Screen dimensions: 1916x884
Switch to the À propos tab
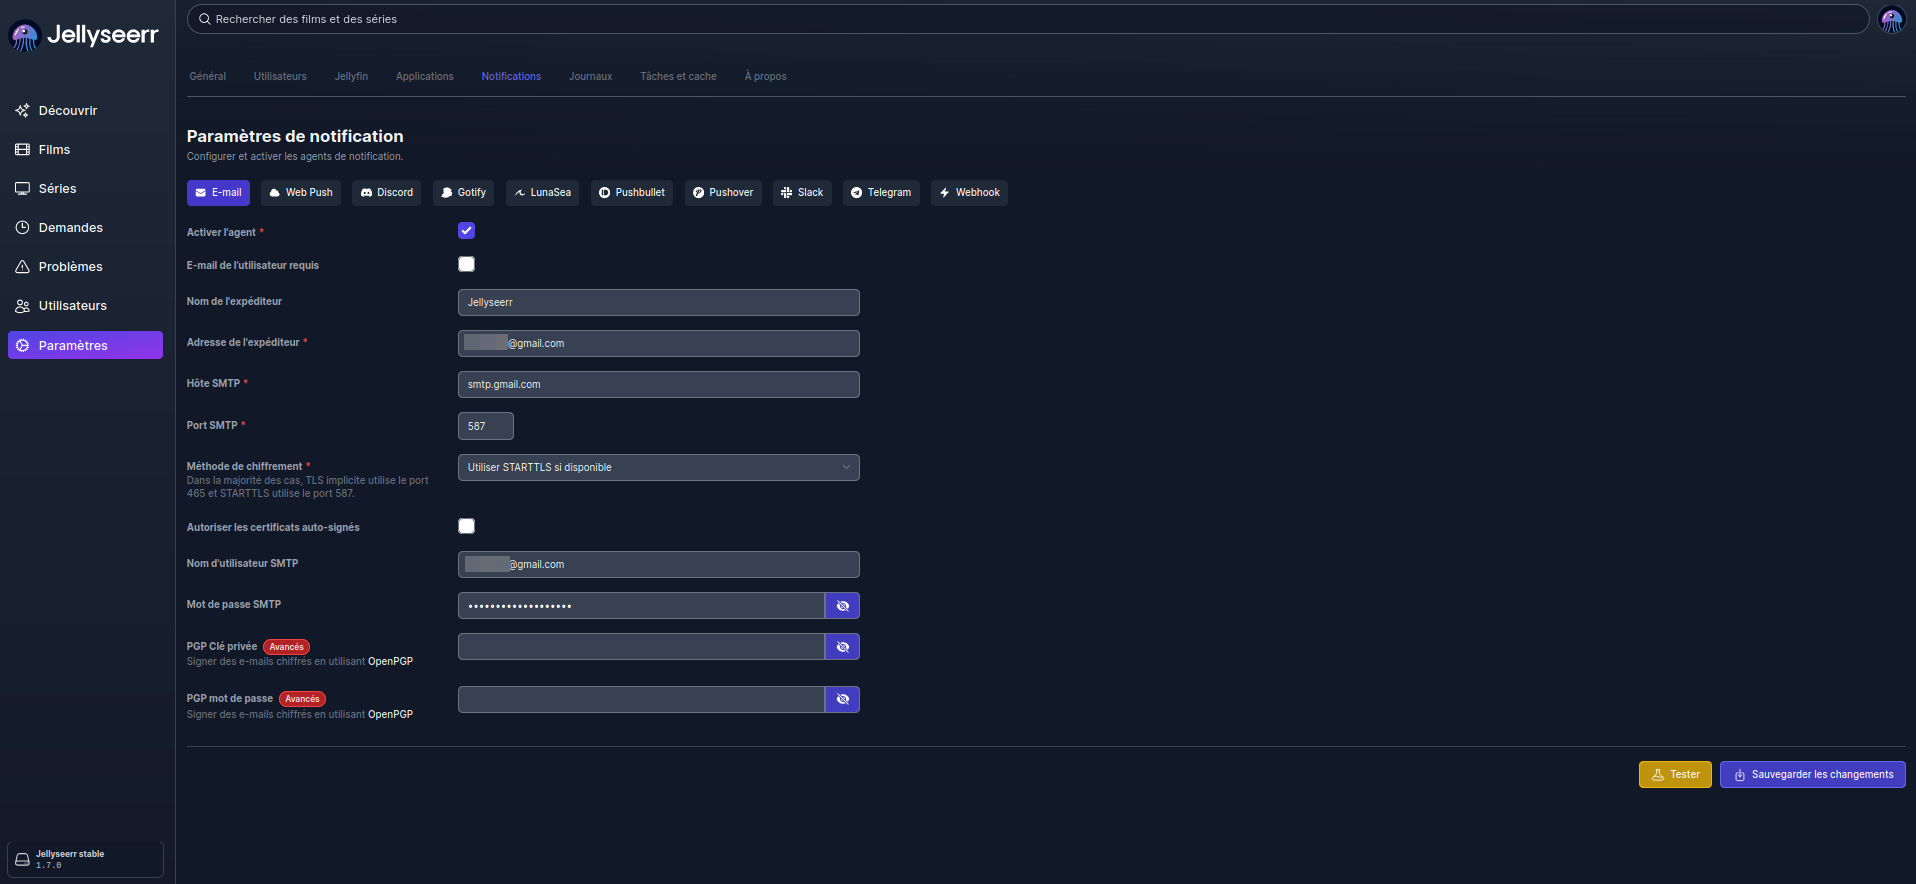click(766, 77)
